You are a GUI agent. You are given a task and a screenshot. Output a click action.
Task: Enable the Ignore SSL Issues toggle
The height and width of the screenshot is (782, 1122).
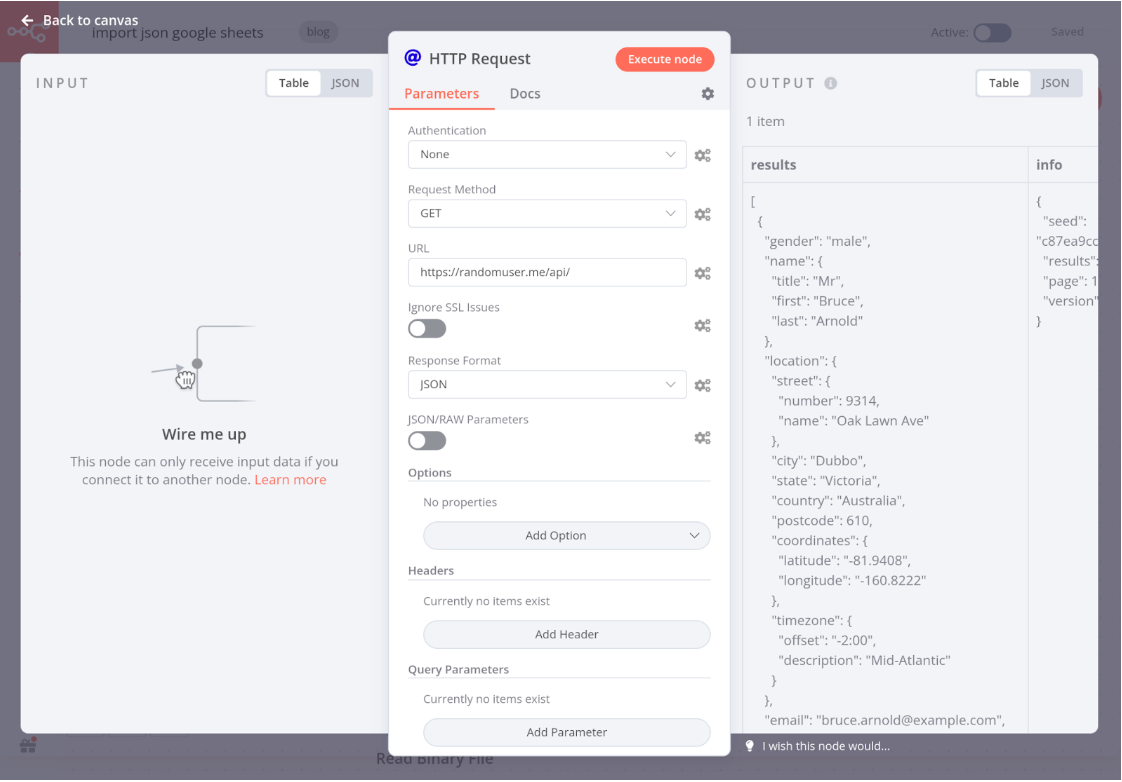pos(427,328)
